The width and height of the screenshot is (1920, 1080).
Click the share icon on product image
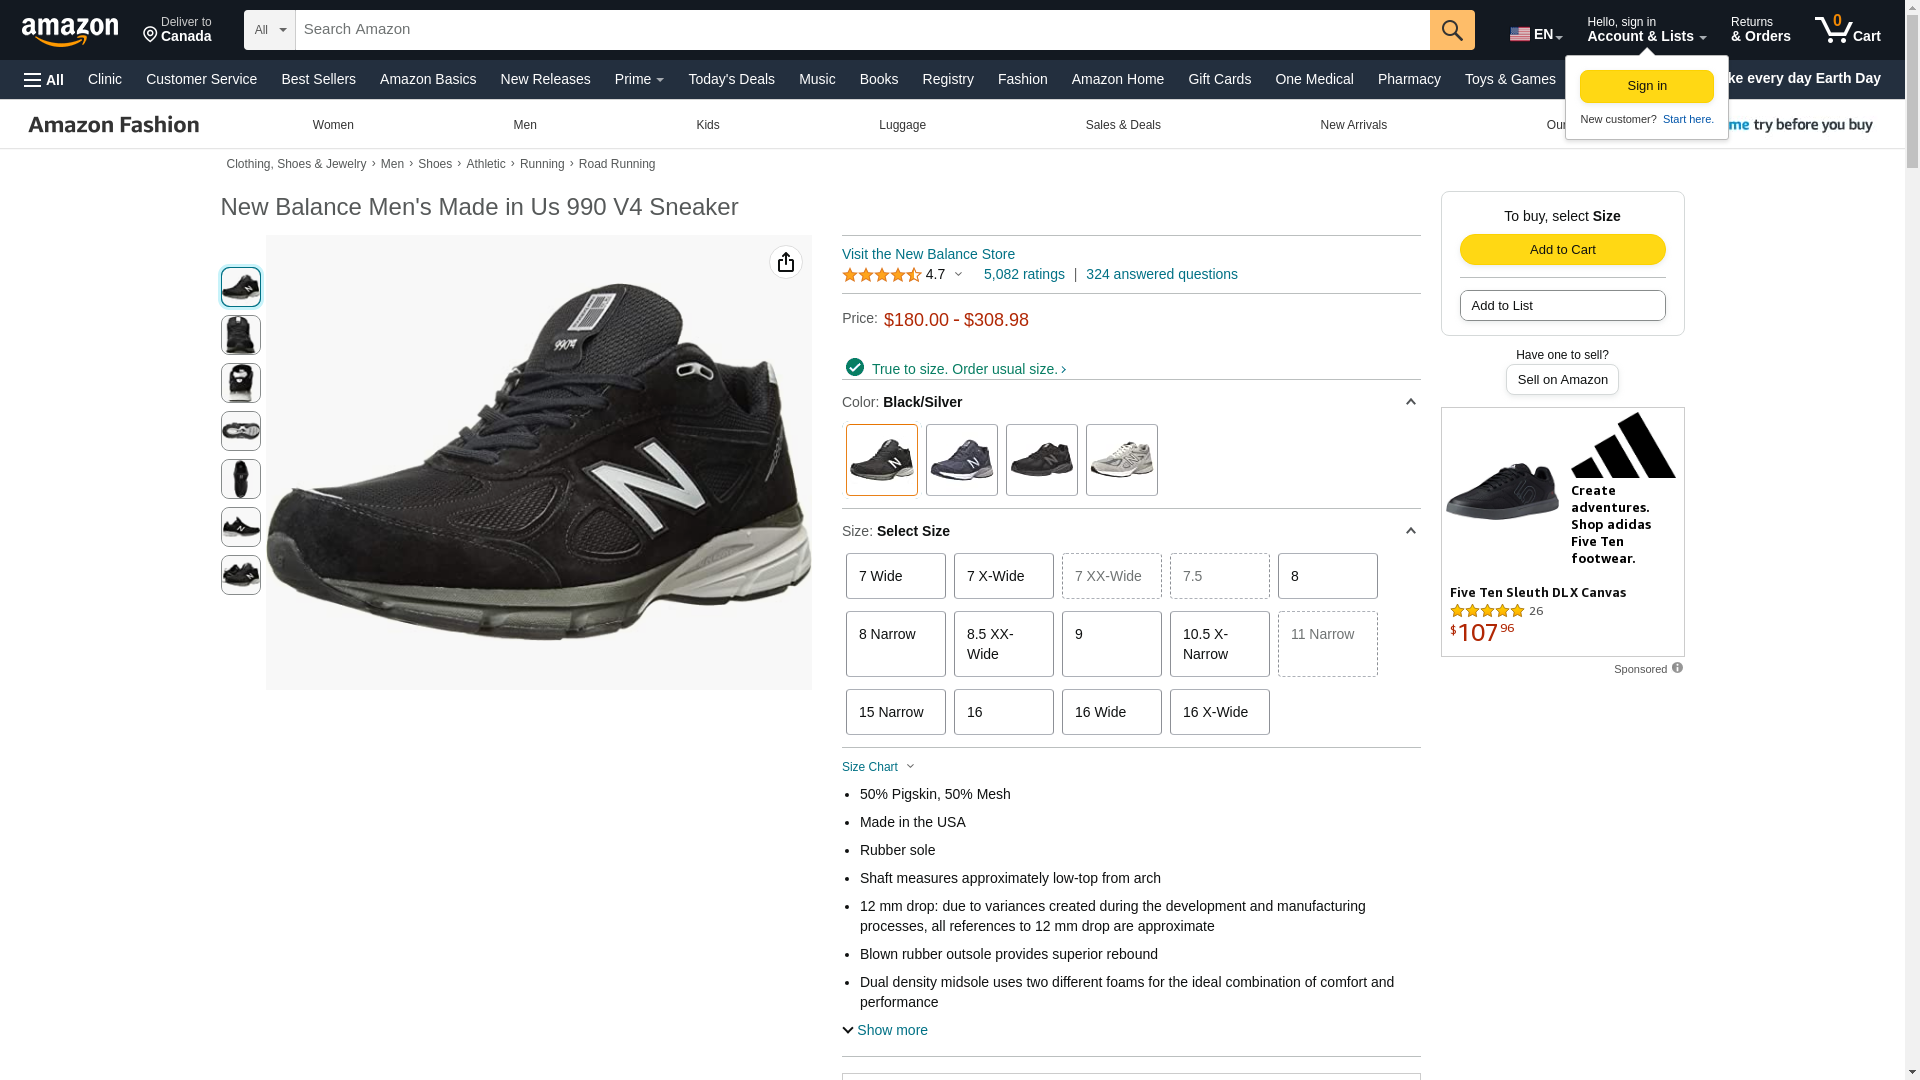(x=785, y=262)
